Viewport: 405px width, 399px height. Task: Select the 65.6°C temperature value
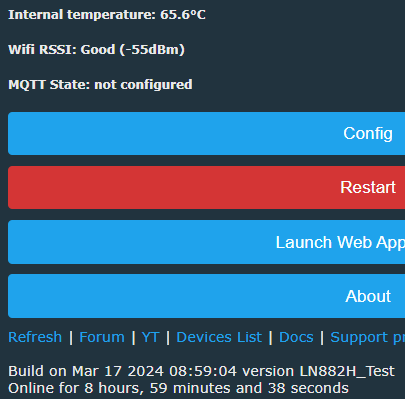[183, 15]
